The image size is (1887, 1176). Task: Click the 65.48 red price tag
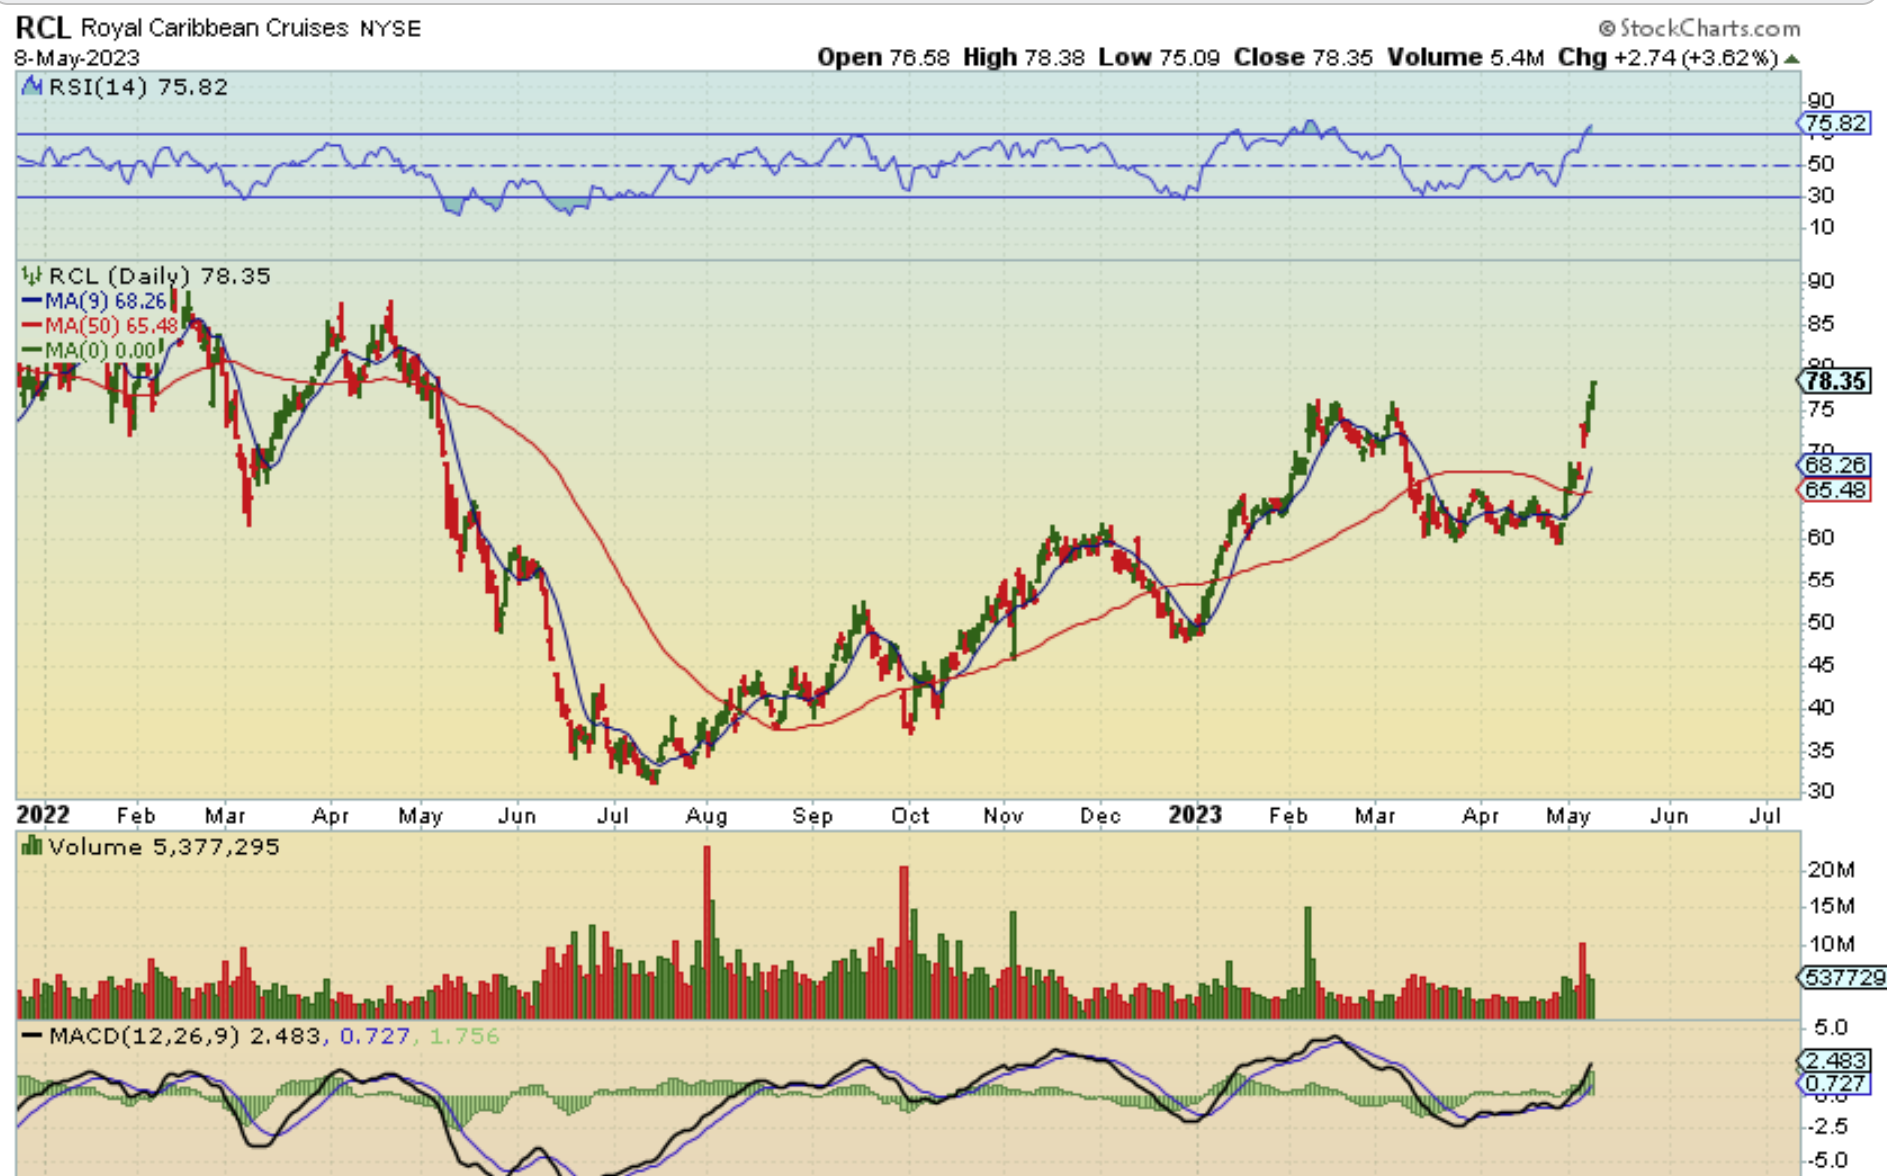coord(1834,490)
